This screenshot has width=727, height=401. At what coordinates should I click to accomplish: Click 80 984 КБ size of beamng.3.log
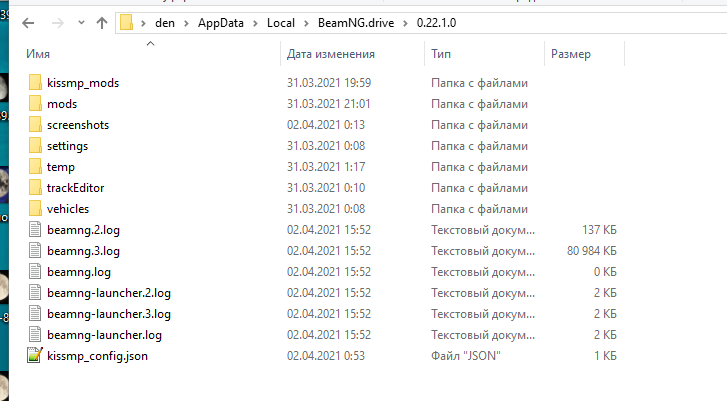click(592, 251)
